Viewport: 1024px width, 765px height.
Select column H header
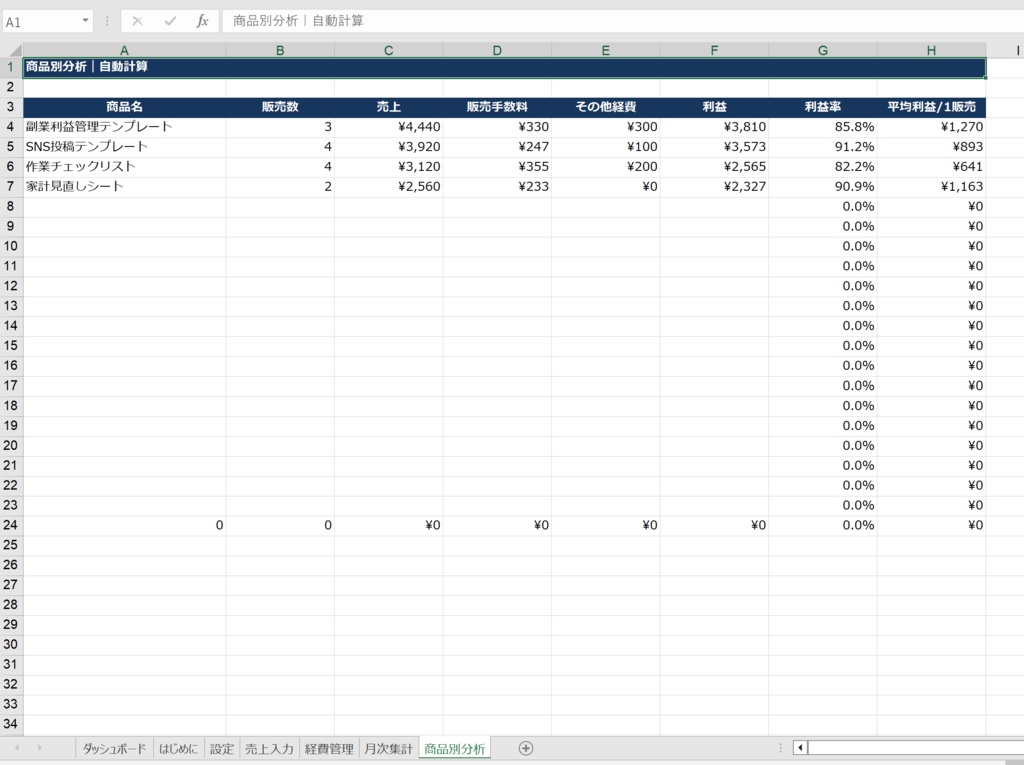tap(931, 50)
